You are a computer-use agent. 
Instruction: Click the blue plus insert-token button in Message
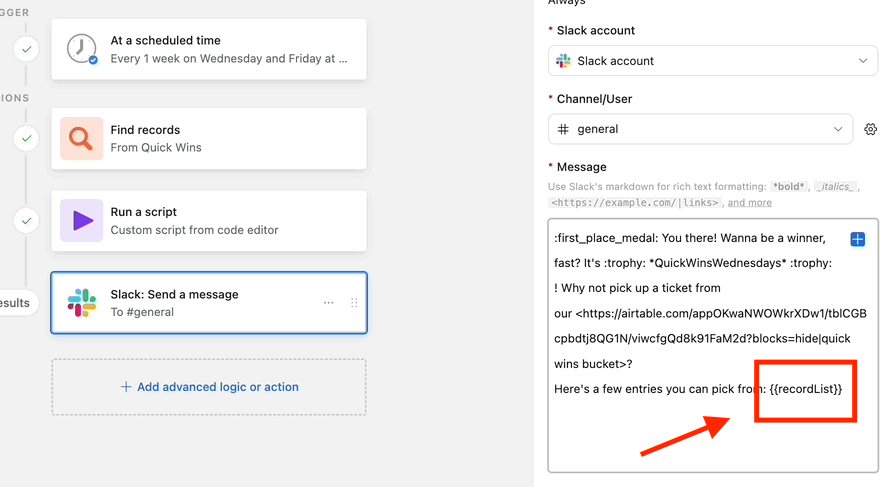click(857, 239)
